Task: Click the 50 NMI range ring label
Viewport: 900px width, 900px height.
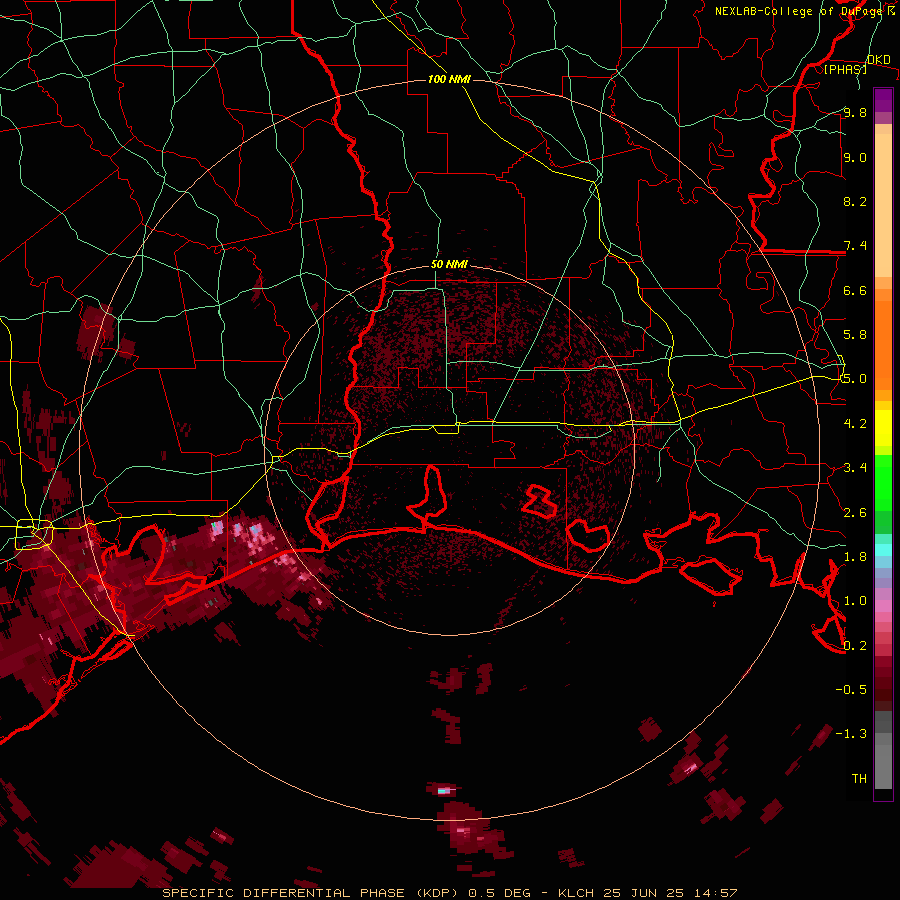Action: pyautogui.click(x=449, y=264)
